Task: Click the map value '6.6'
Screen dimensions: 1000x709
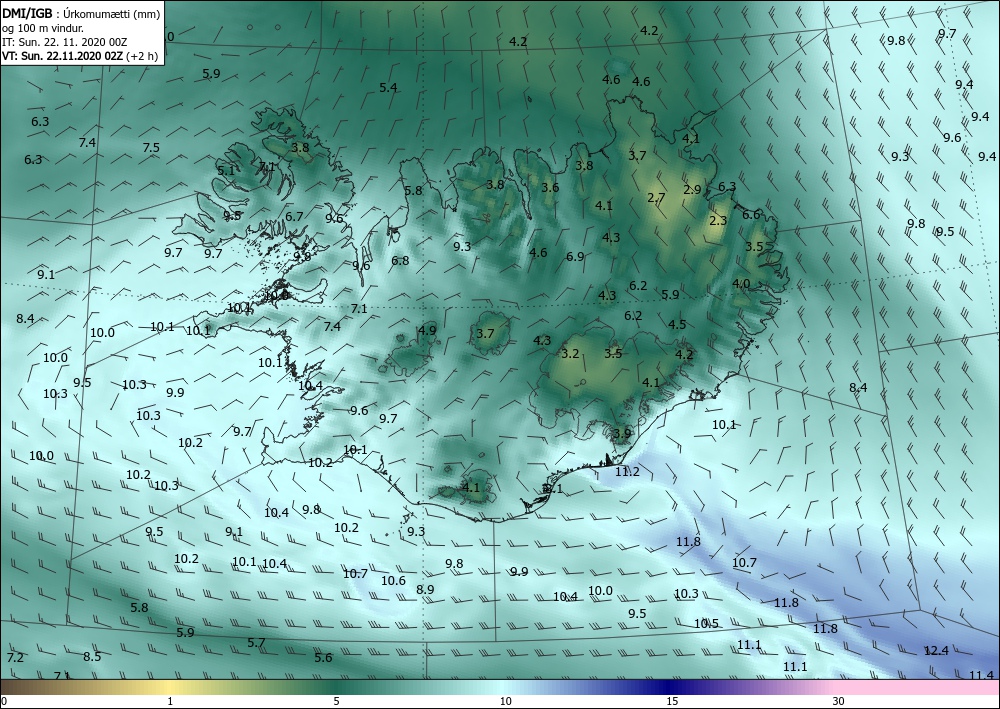Action: 751,214
